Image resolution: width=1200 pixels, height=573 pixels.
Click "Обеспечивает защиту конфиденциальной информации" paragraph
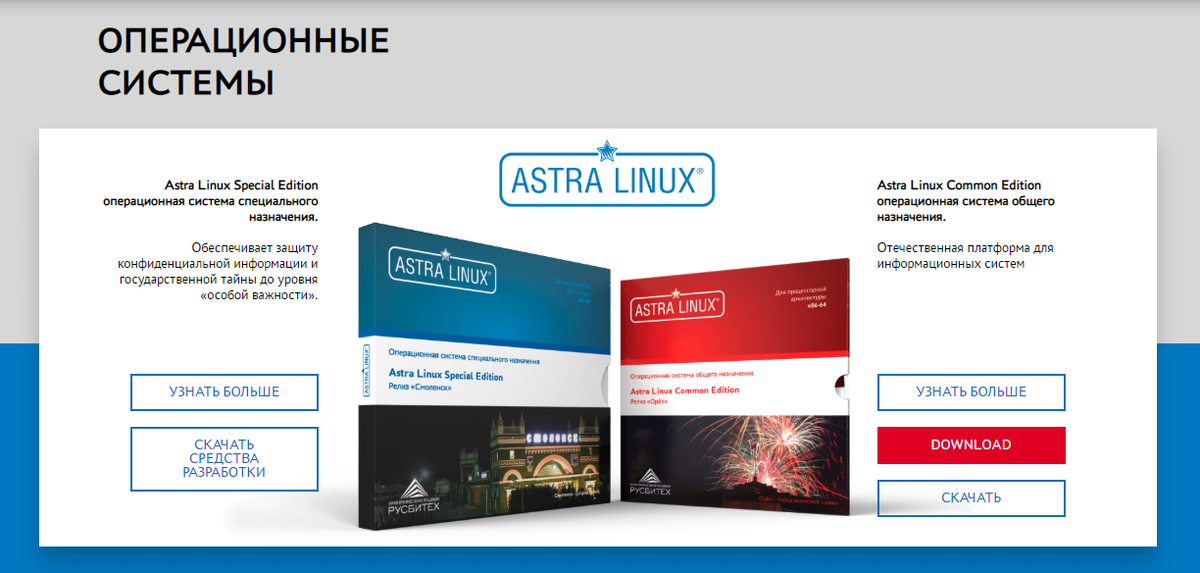click(x=218, y=271)
